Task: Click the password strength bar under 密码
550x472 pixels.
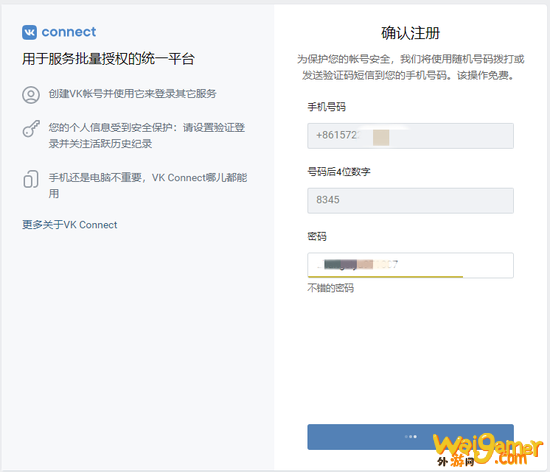Action: point(385,277)
